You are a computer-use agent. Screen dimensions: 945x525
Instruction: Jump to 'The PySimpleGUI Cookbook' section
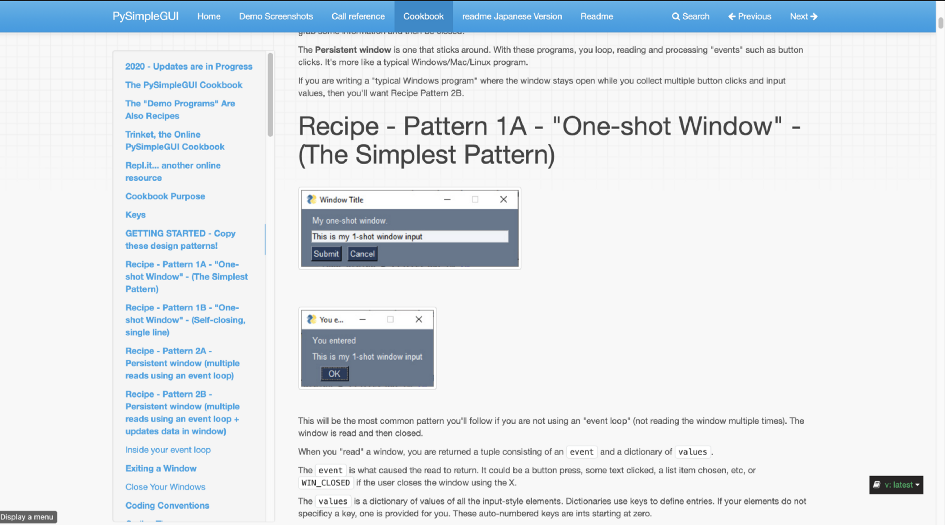point(184,85)
